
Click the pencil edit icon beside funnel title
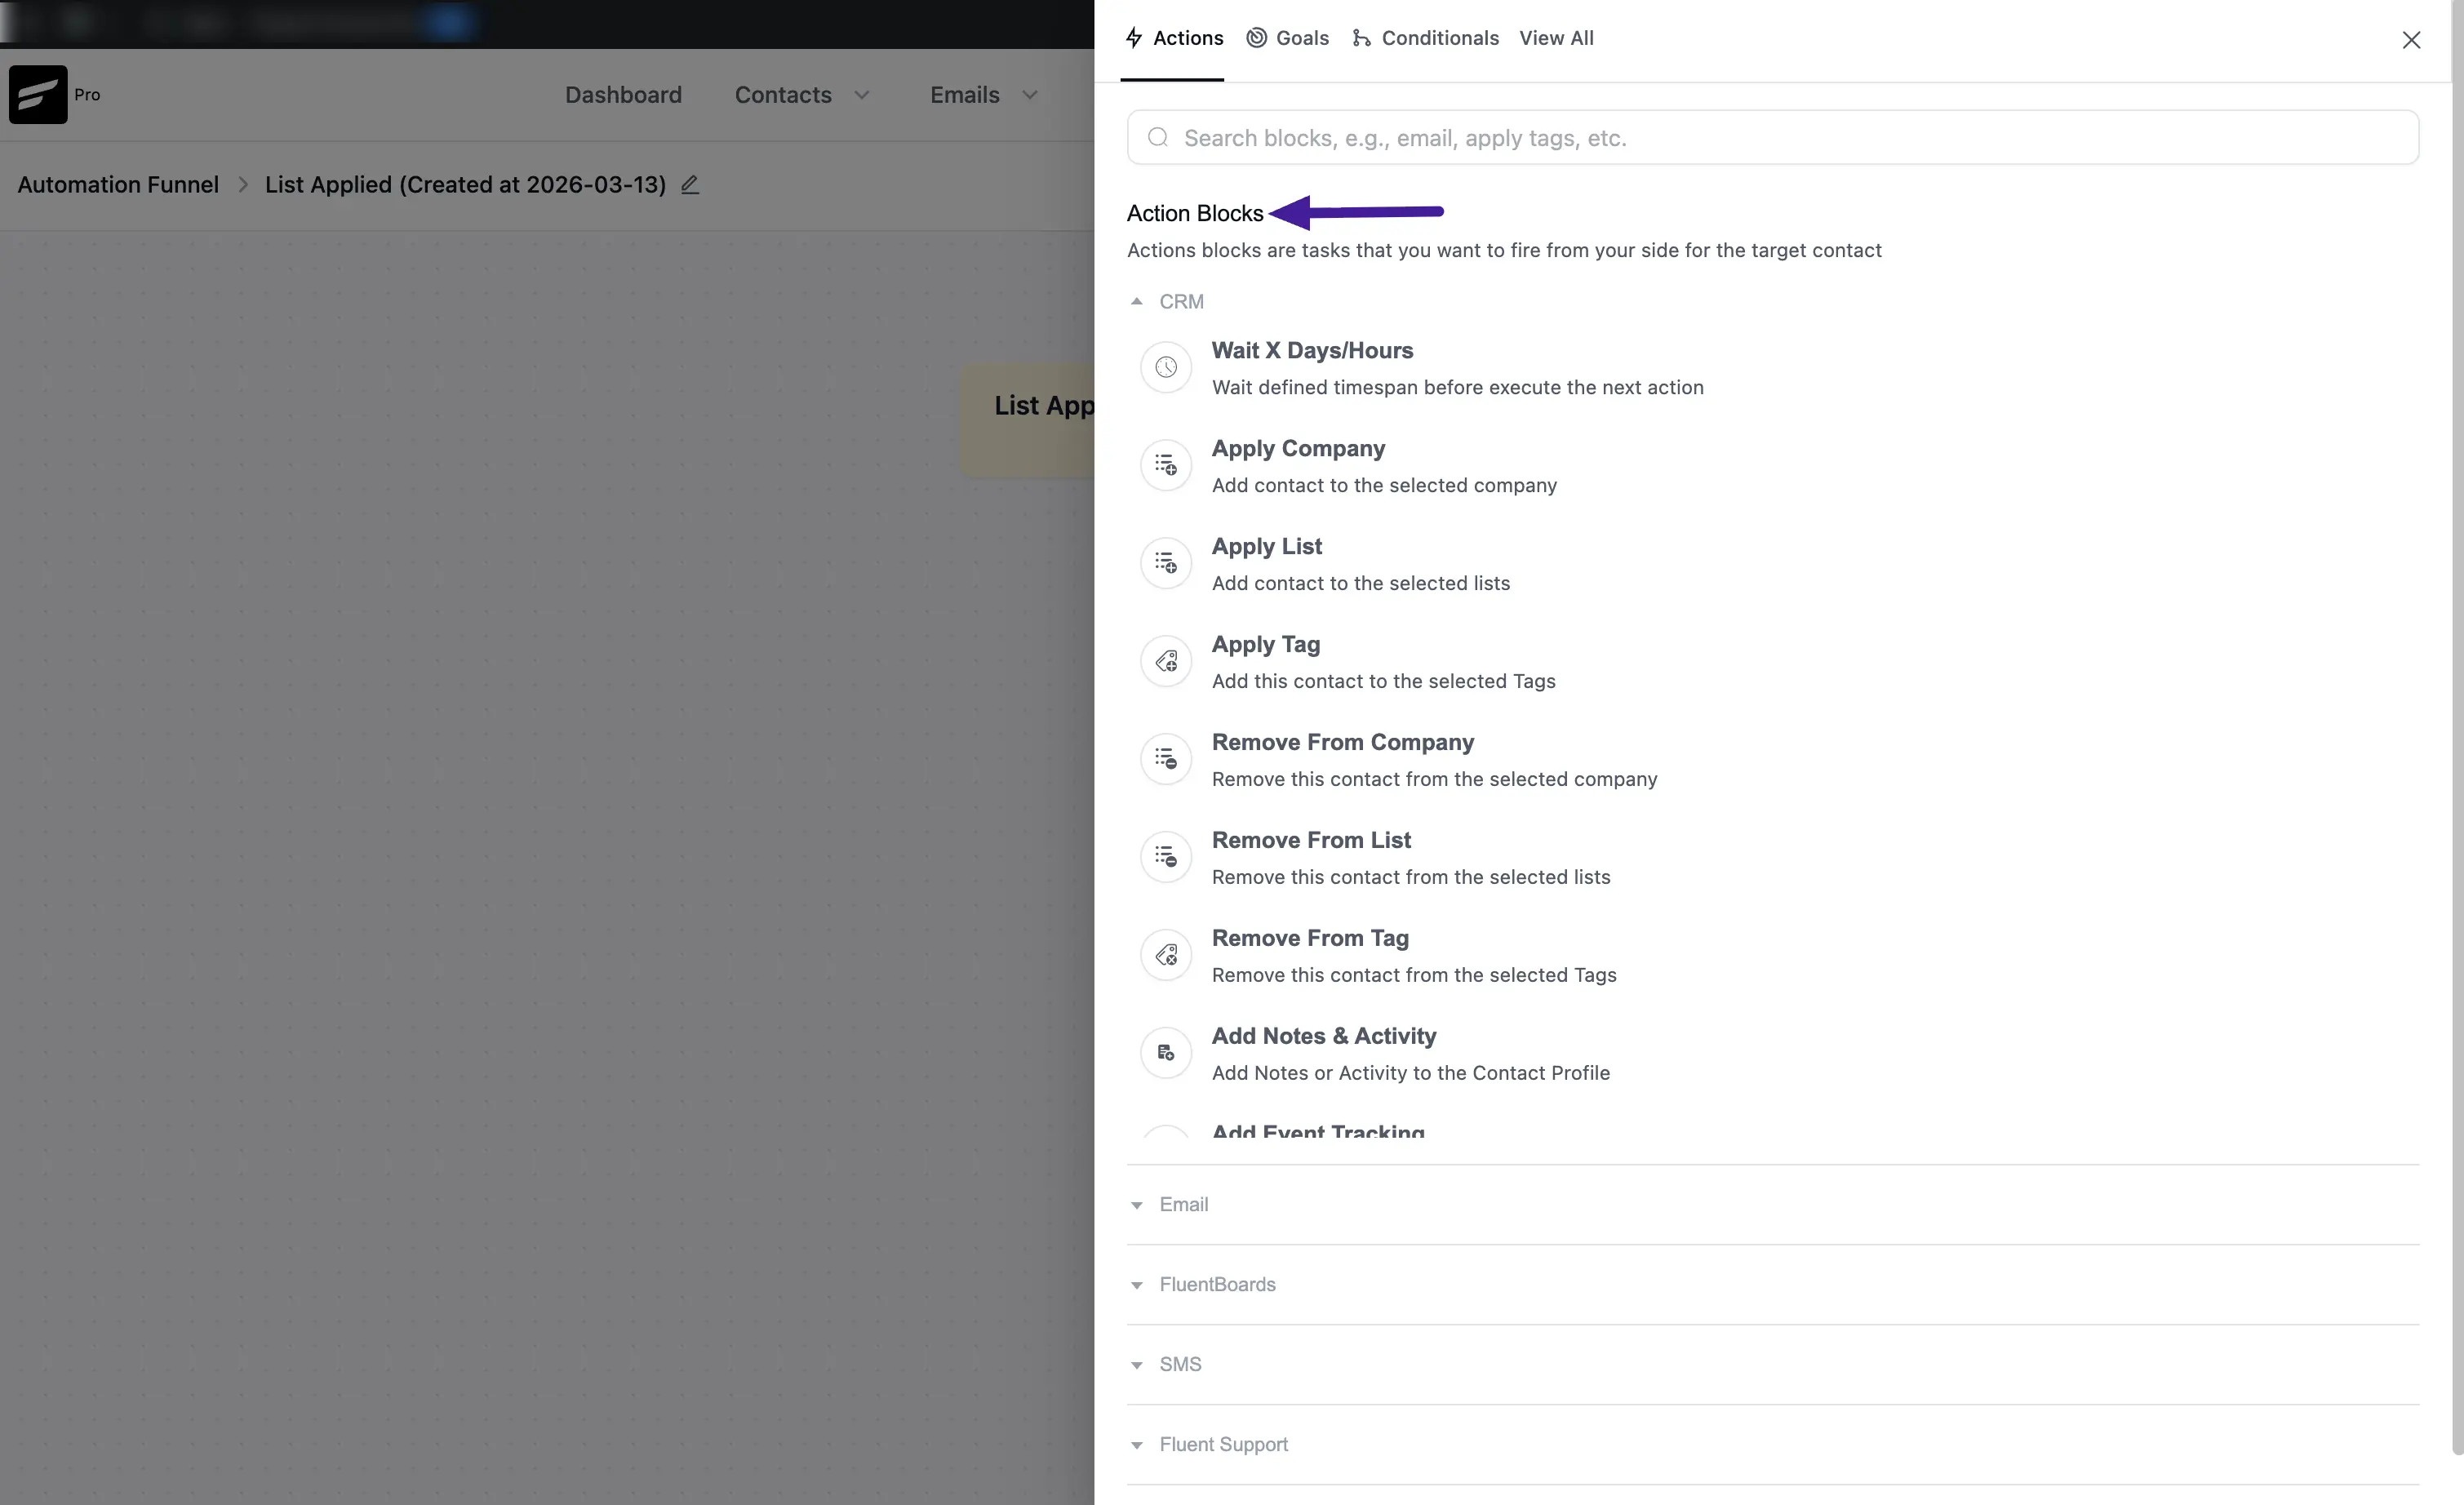point(690,185)
